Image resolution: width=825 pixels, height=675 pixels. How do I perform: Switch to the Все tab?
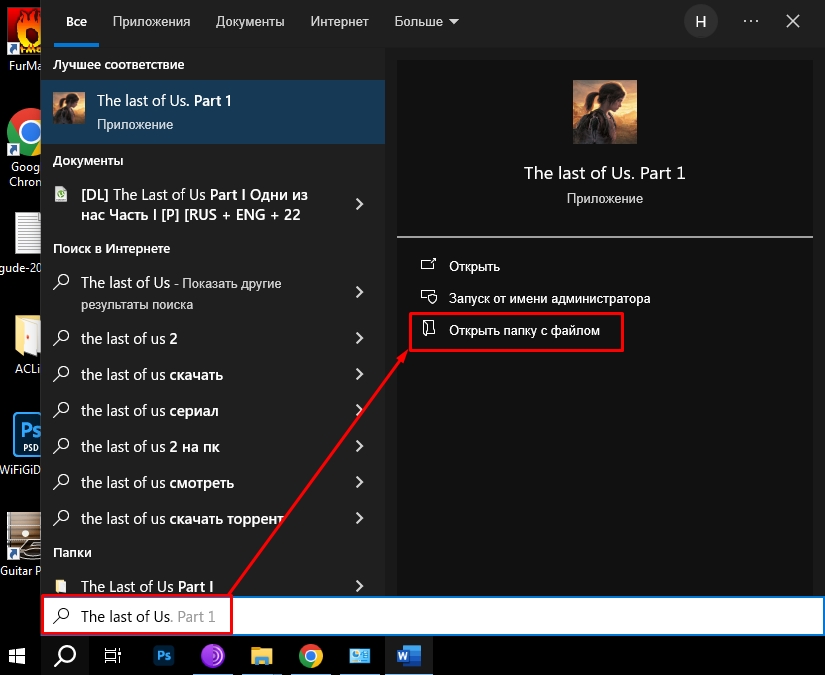[76, 22]
